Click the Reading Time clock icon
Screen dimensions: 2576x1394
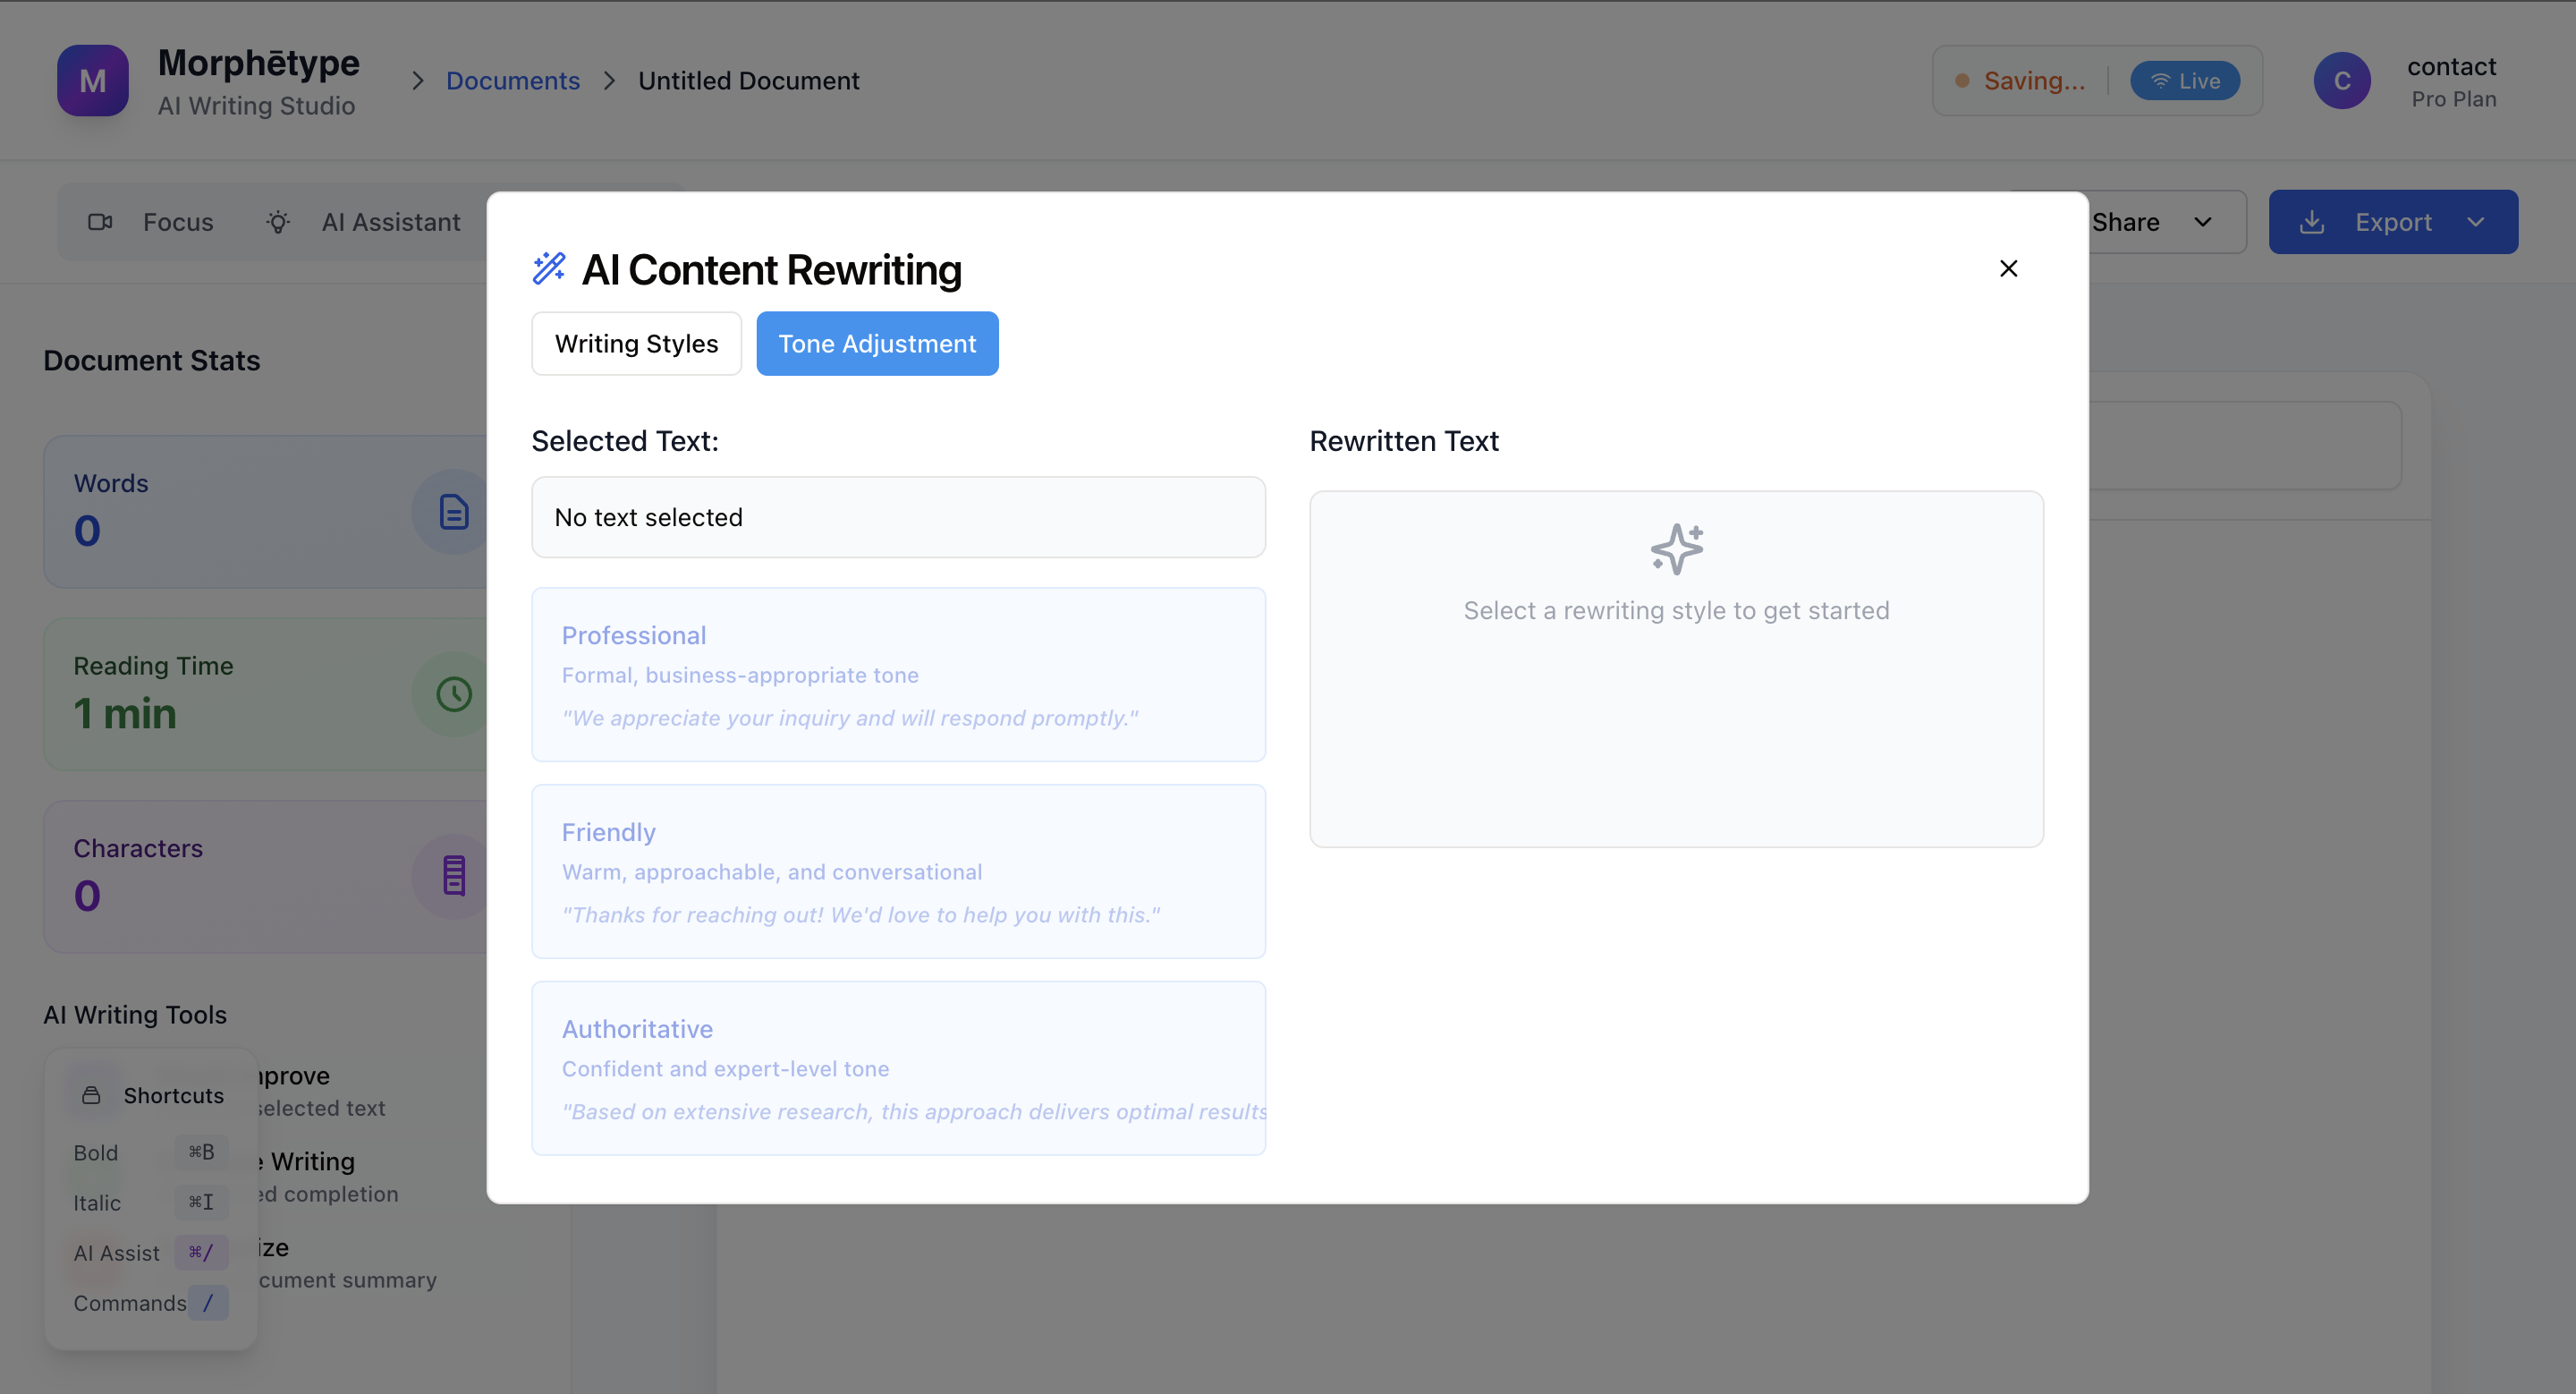tap(453, 694)
